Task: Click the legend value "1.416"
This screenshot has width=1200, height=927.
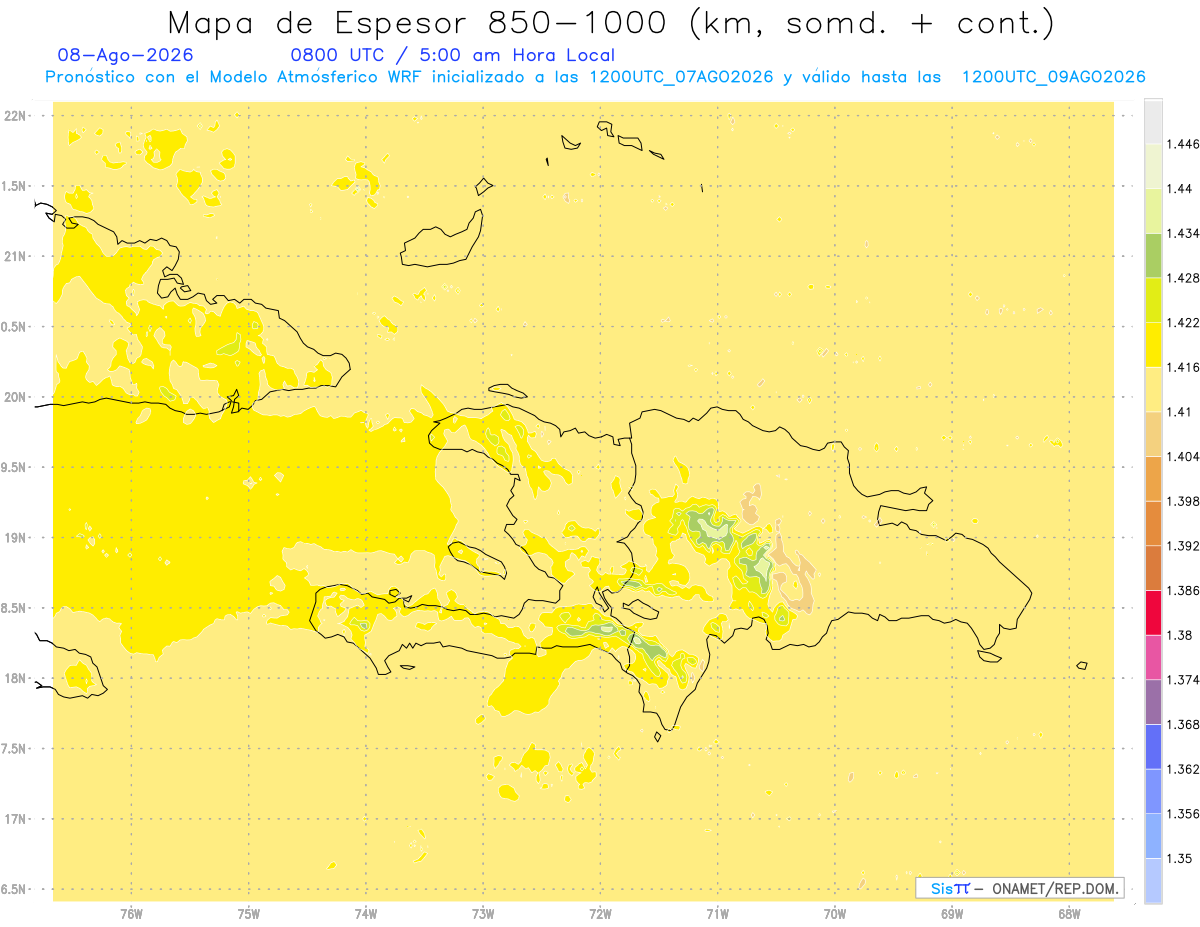Action: click(x=1183, y=367)
